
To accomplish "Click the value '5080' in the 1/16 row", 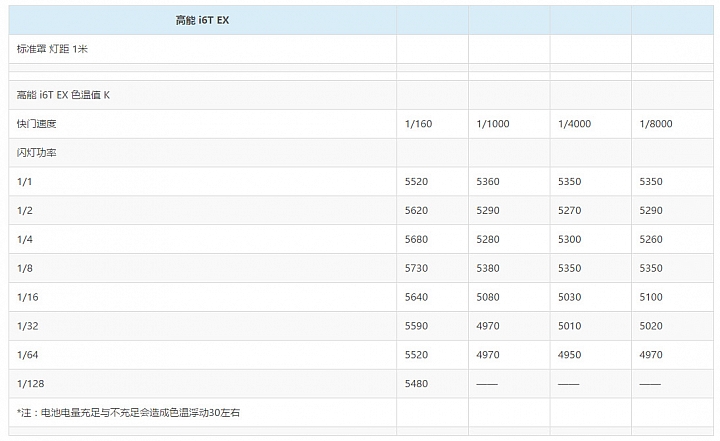I will [x=488, y=298].
